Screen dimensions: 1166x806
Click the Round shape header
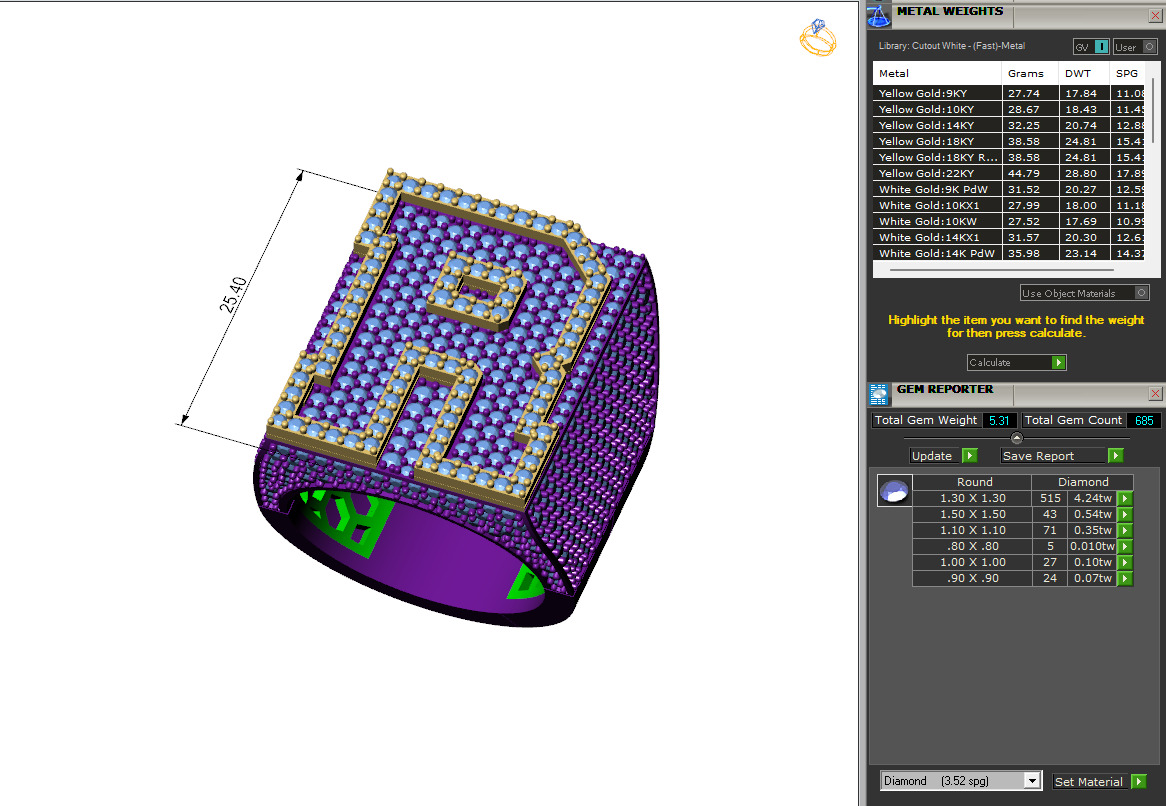pyautogui.click(x=974, y=482)
